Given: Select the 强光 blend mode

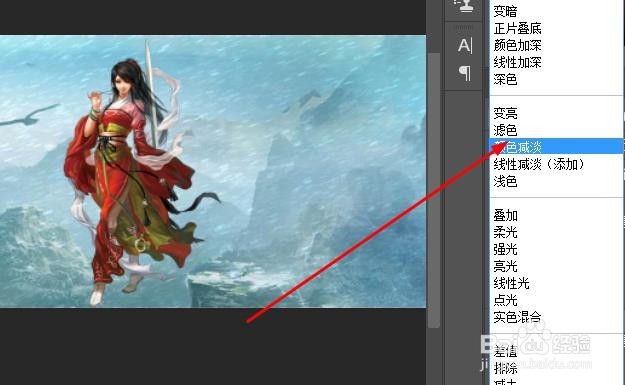Looking at the screenshot, I should click(505, 249).
